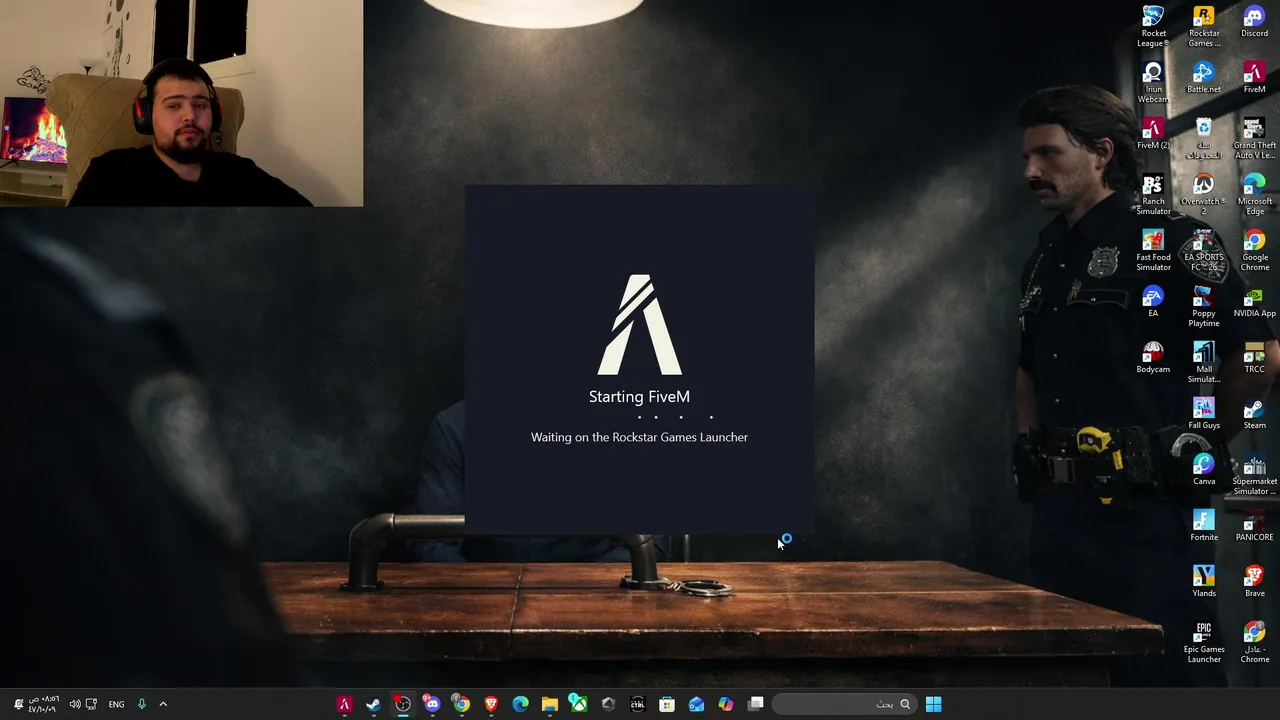Open Microsoft Store from the taskbar
Viewport: 1280px width, 720px height.
[667, 704]
